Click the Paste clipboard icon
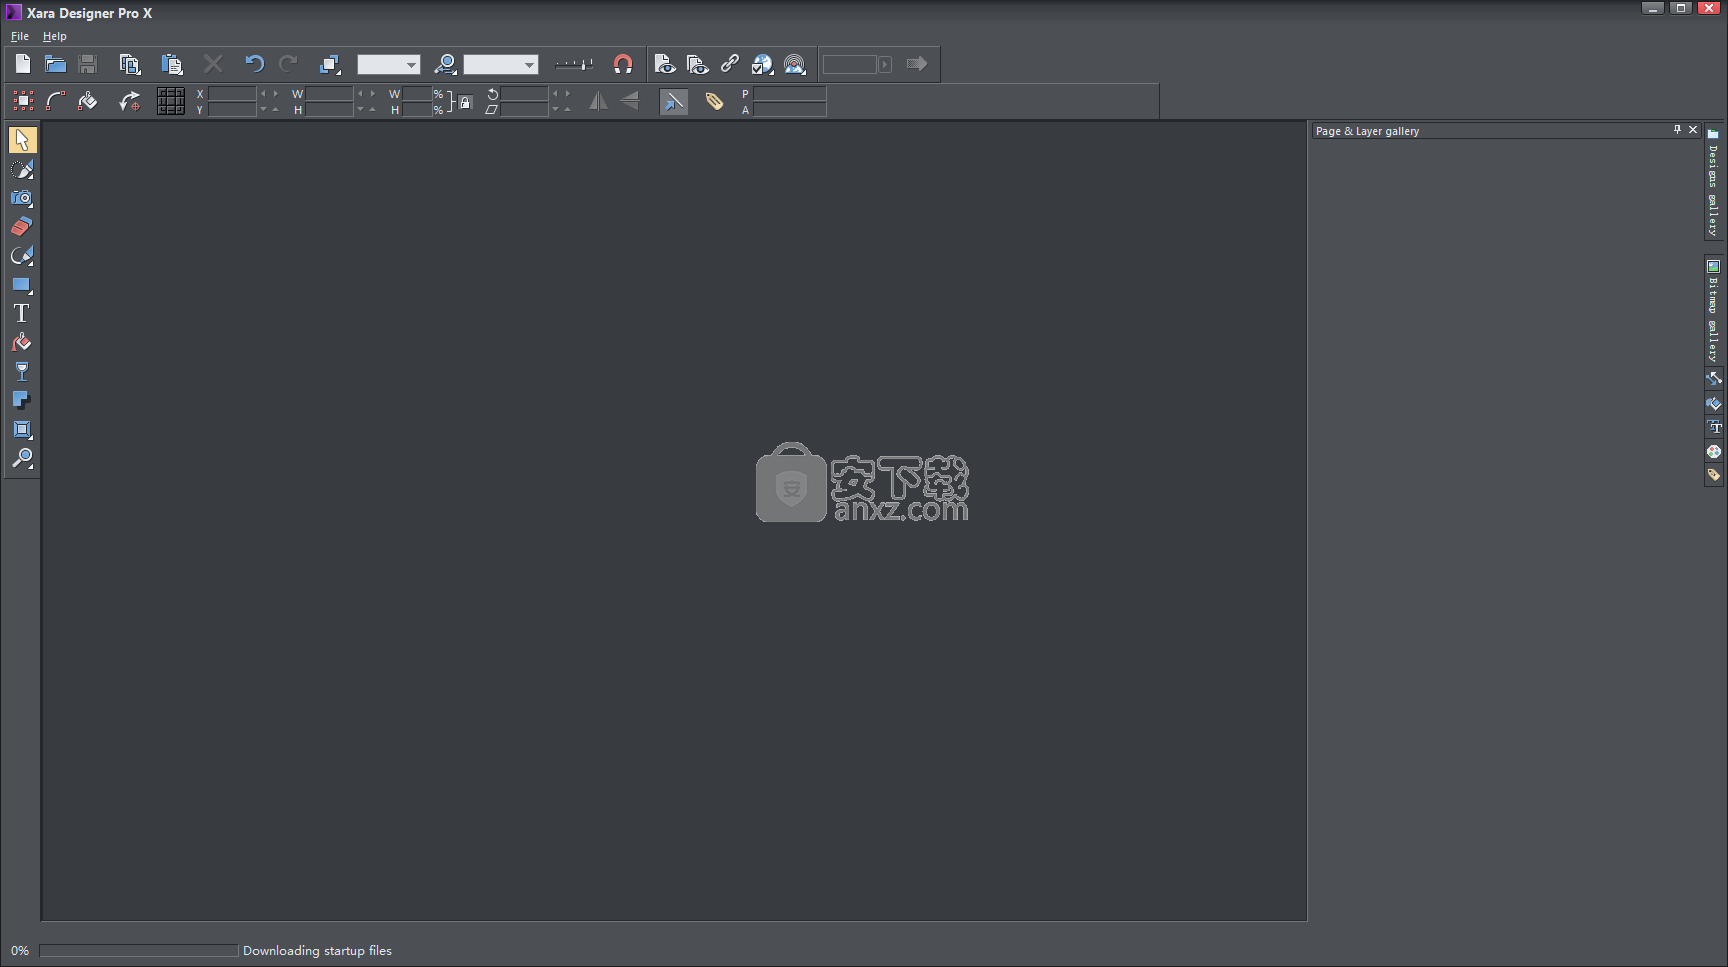 172,64
